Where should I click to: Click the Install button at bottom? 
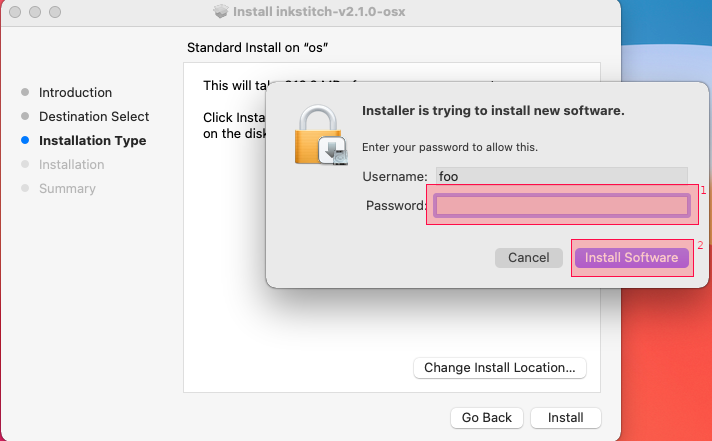pos(565,417)
